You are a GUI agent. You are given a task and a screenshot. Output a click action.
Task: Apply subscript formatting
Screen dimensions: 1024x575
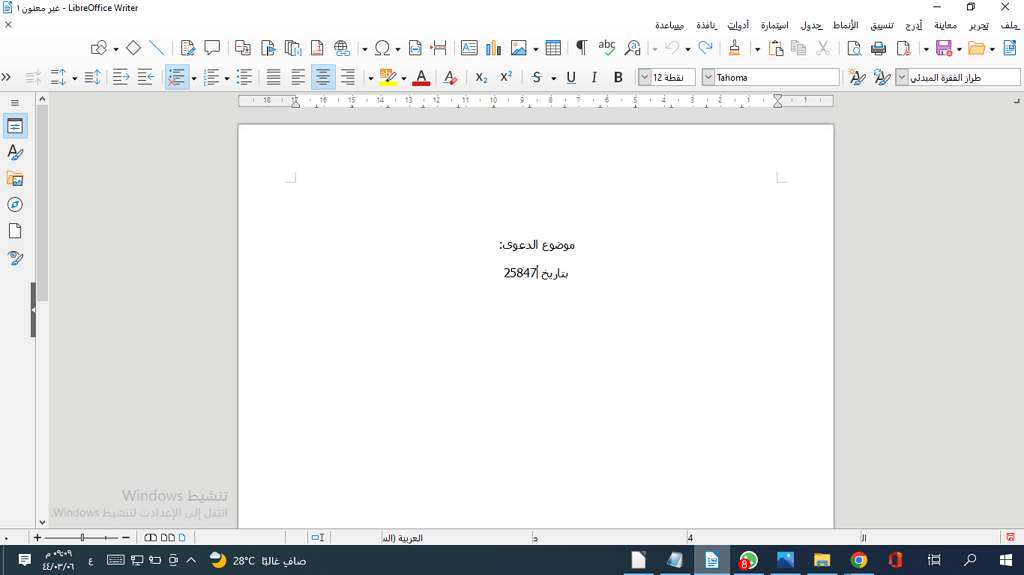pyautogui.click(x=481, y=77)
